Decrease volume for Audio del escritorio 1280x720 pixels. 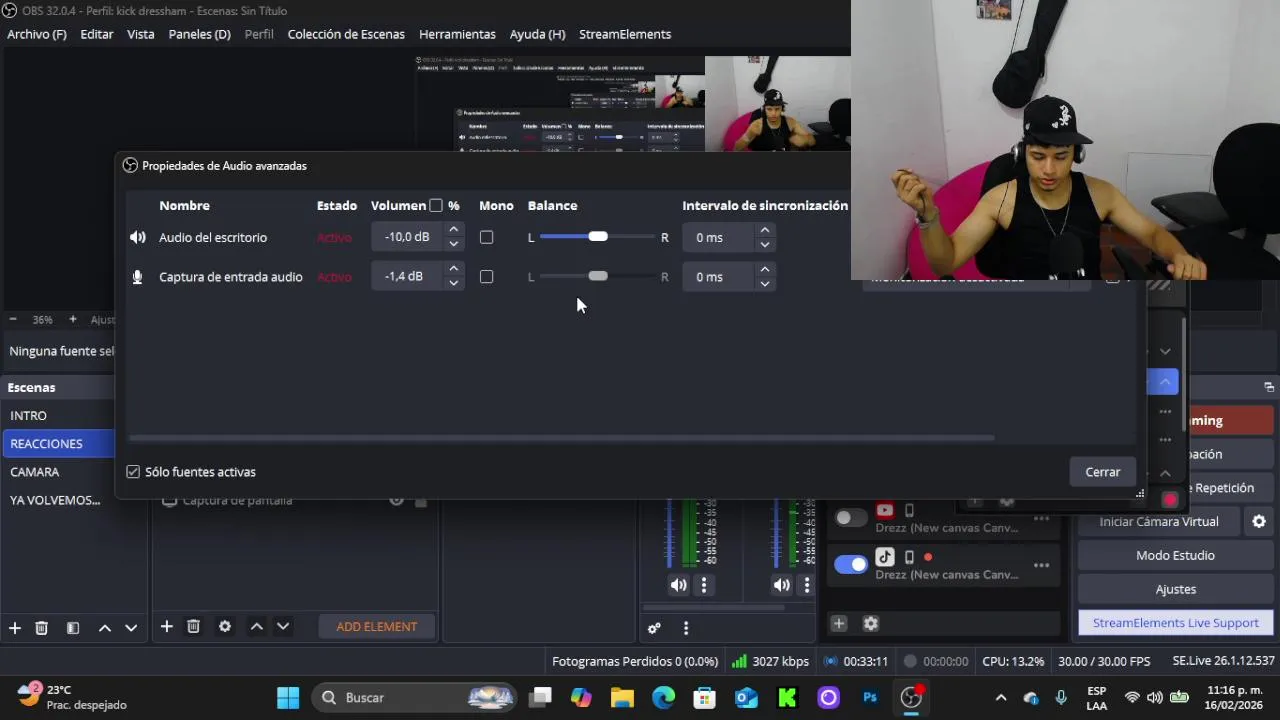click(x=454, y=244)
